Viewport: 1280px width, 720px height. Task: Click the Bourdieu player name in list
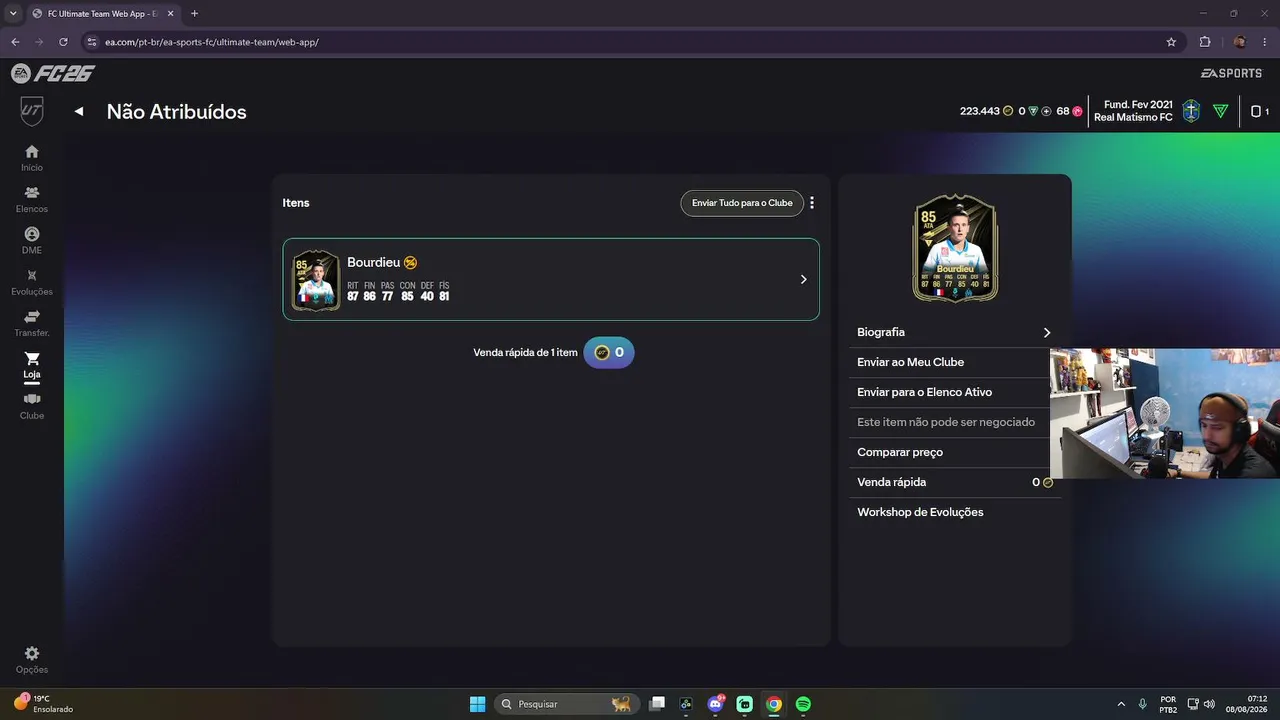tap(373, 262)
